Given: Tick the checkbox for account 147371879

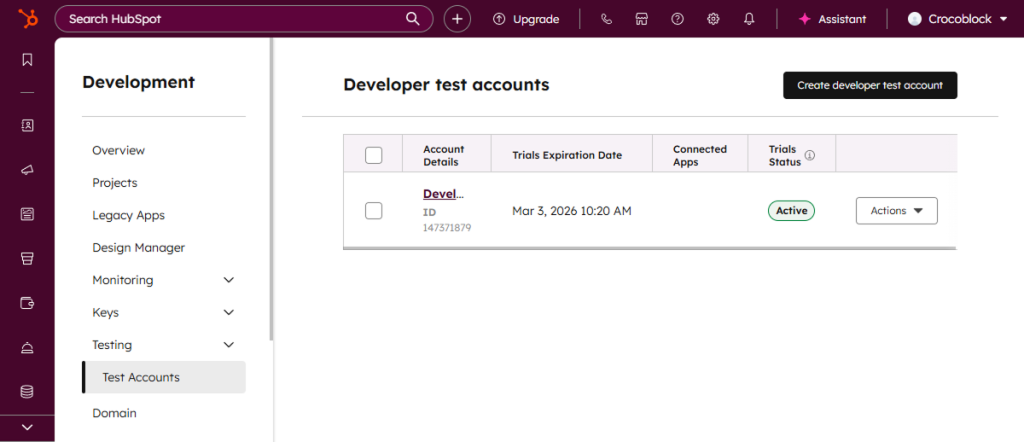Looking at the screenshot, I should pos(374,211).
